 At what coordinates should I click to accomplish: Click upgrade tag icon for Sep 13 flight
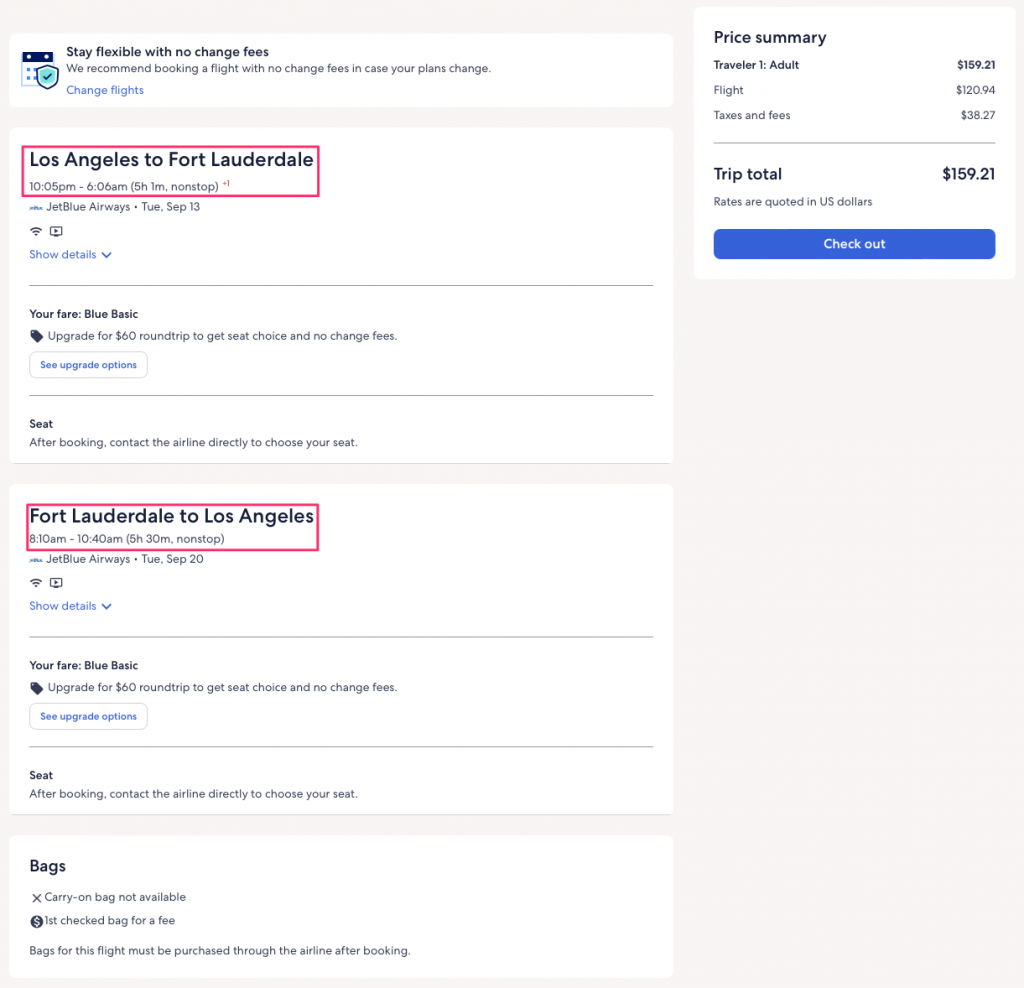click(x=36, y=336)
